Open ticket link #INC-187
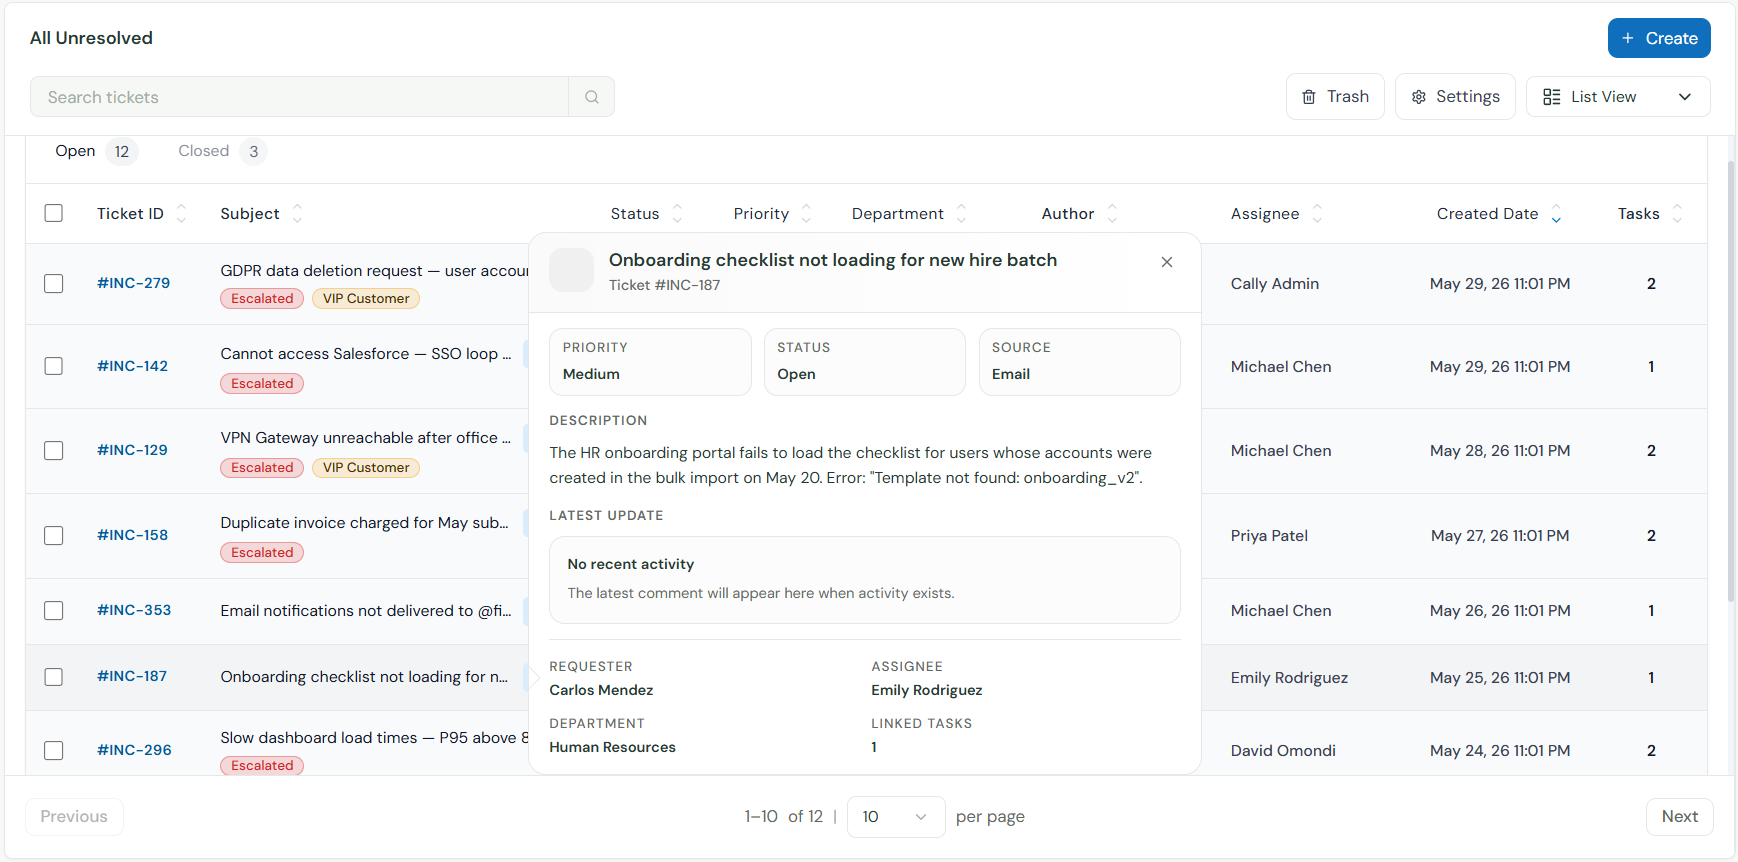The height and width of the screenshot is (862, 1738). click(x=132, y=676)
